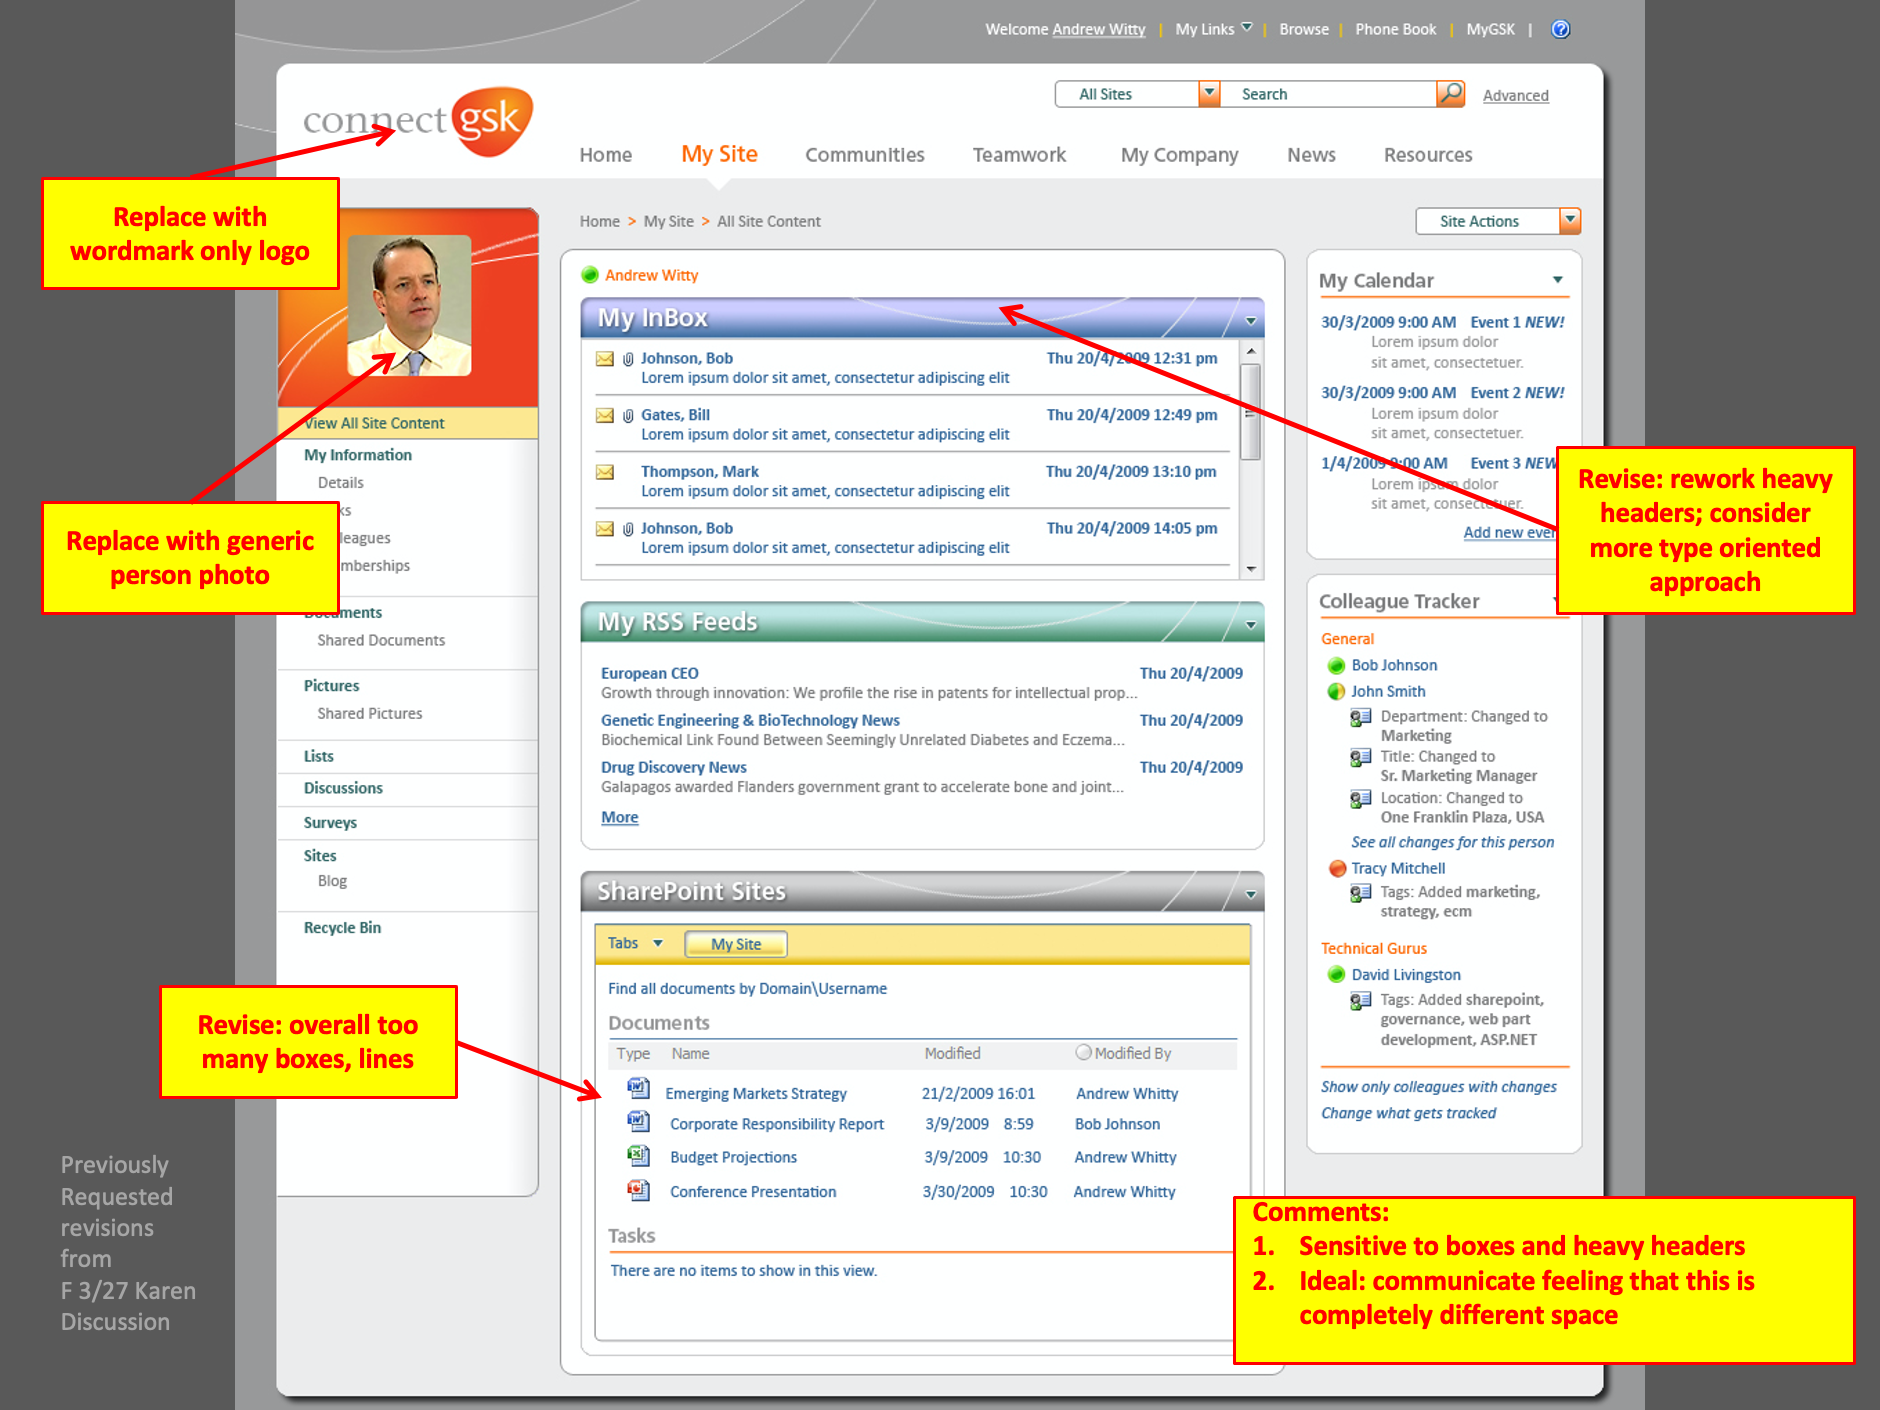Go to the Home navigation tab

[x=606, y=155]
